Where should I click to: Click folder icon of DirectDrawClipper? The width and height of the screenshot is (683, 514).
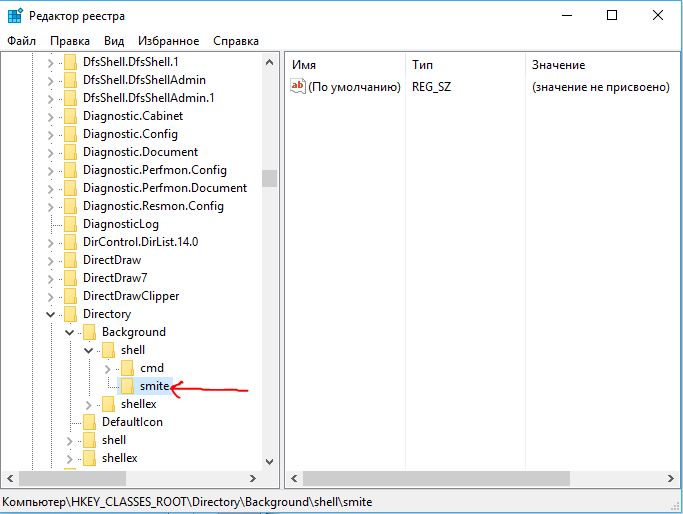click(x=71, y=296)
